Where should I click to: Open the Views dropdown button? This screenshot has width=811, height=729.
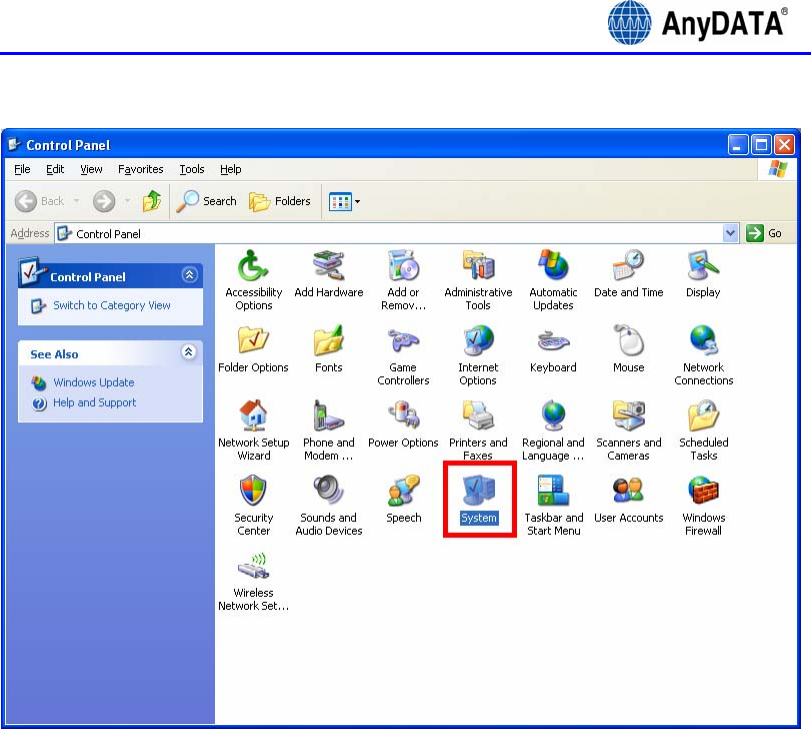(344, 201)
